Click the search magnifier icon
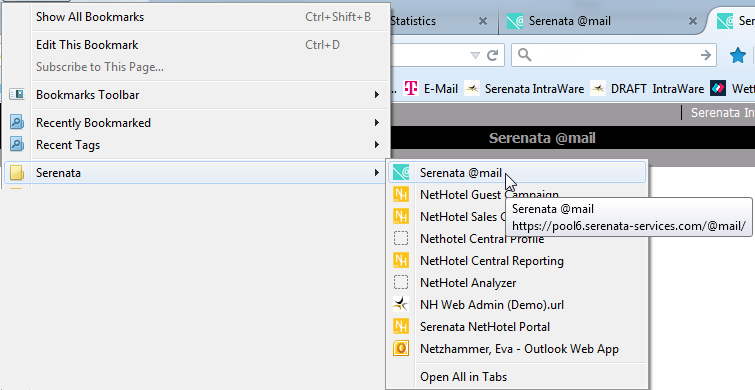 [525, 55]
